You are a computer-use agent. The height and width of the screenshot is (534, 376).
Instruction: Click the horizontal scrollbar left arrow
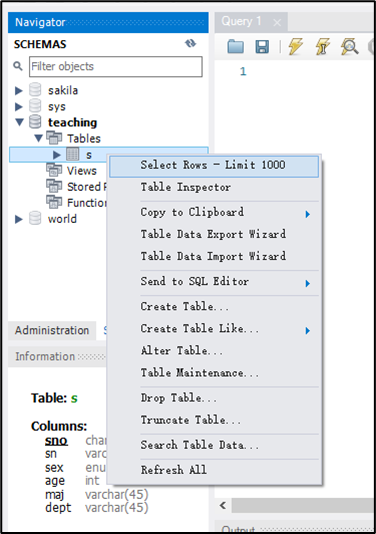tap(223, 505)
